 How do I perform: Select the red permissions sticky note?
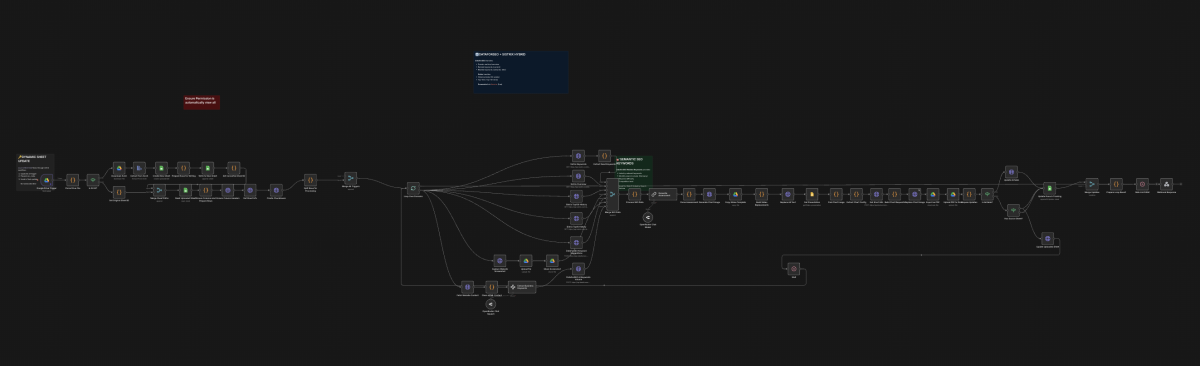200,101
